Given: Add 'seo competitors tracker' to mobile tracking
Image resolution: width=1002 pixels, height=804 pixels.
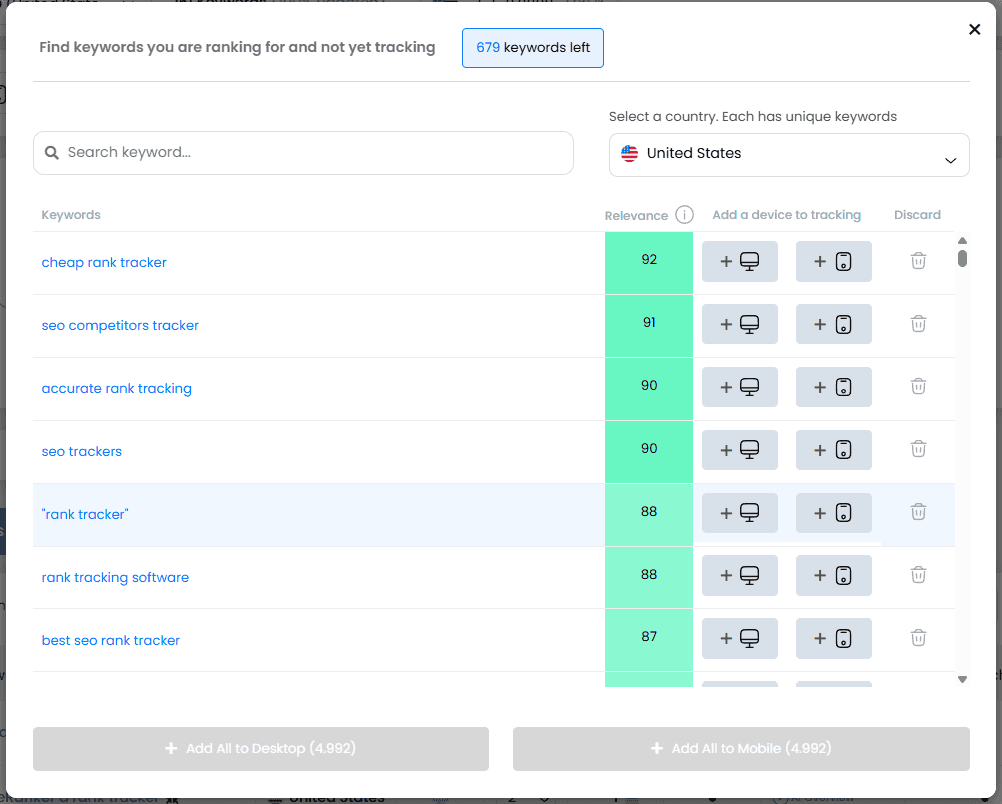Looking at the screenshot, I should [x=833, y=325].
